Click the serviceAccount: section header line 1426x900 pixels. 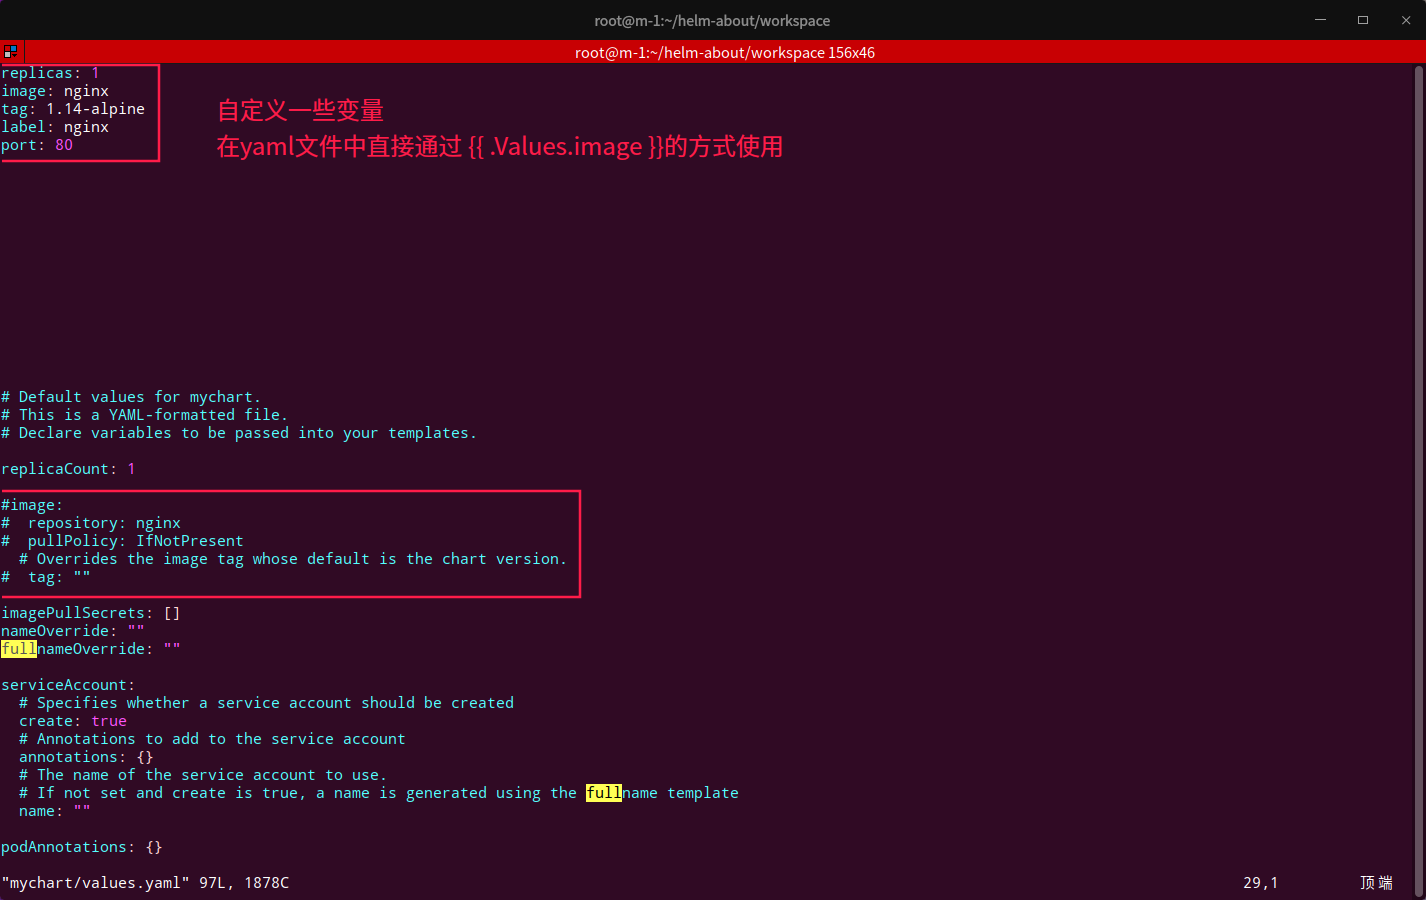point(67,684)
